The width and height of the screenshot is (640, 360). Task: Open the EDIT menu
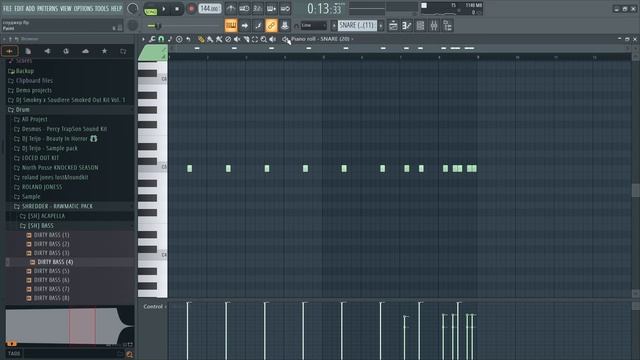19,9
